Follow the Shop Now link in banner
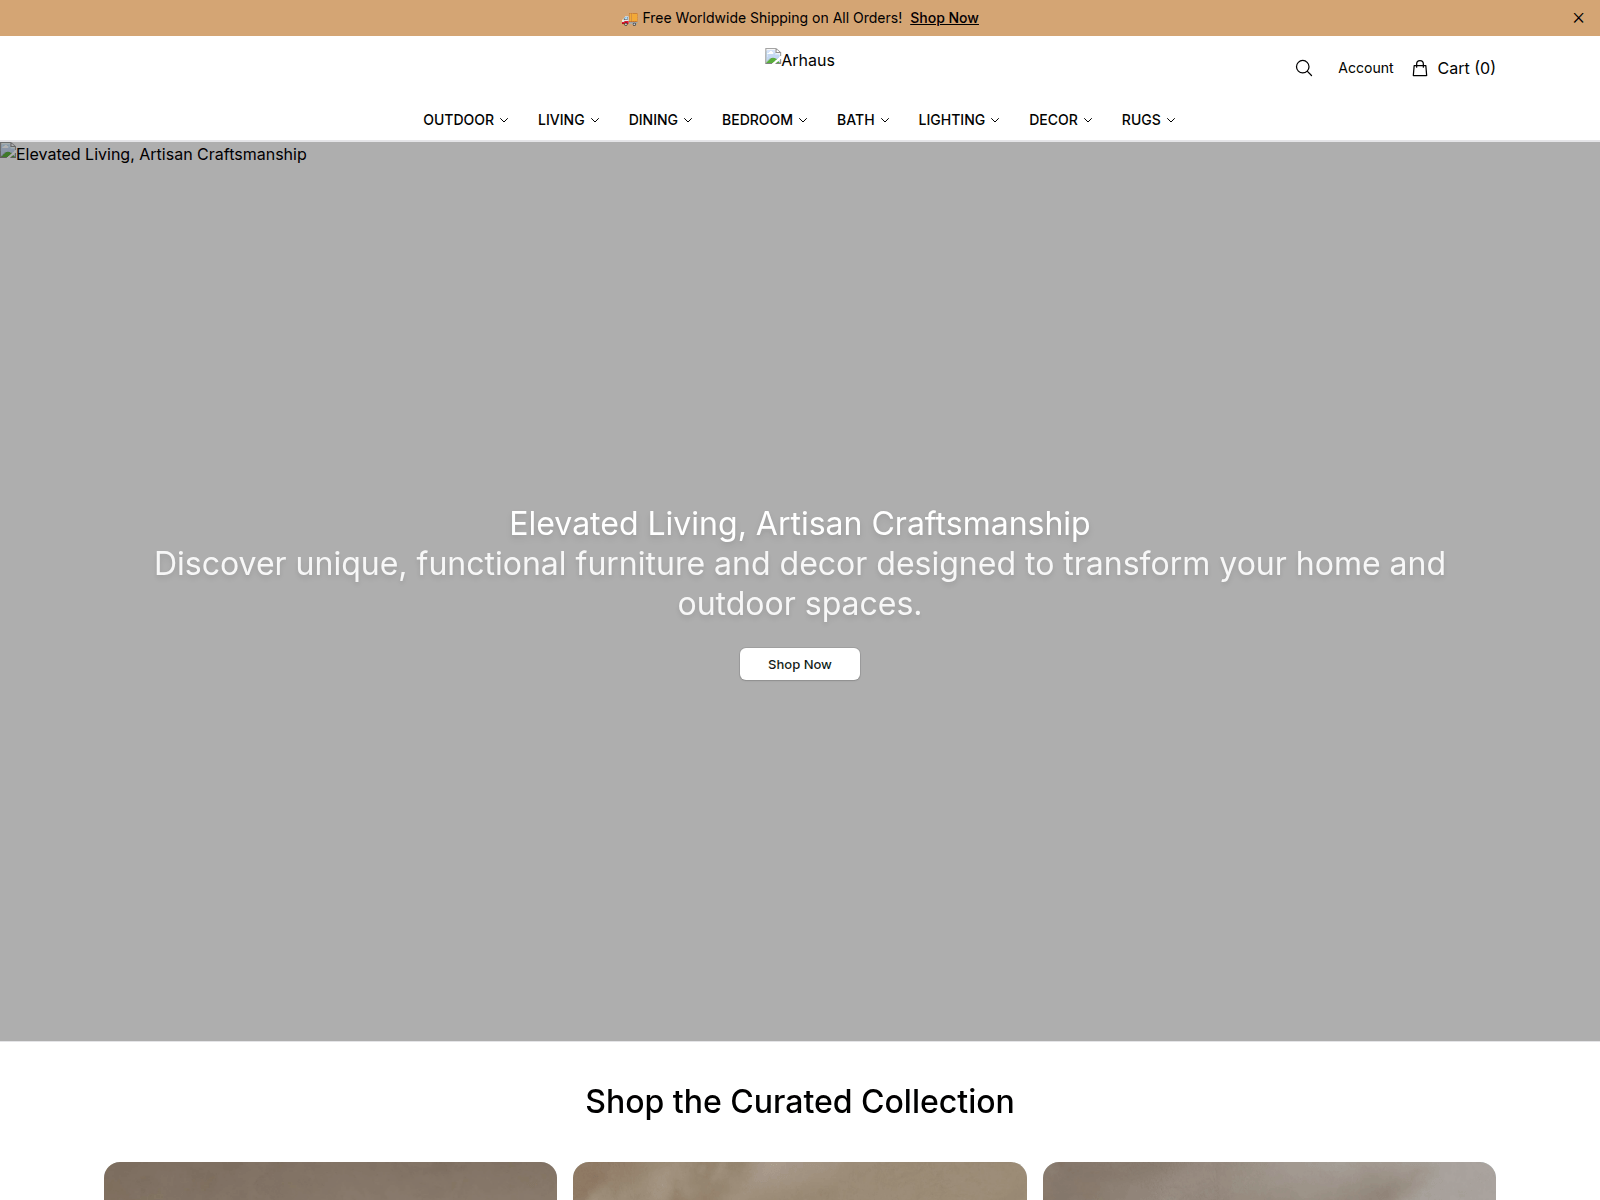The width and height of the screenshot is (1600, 1200). pyautogui.click(x=944, y=18)
